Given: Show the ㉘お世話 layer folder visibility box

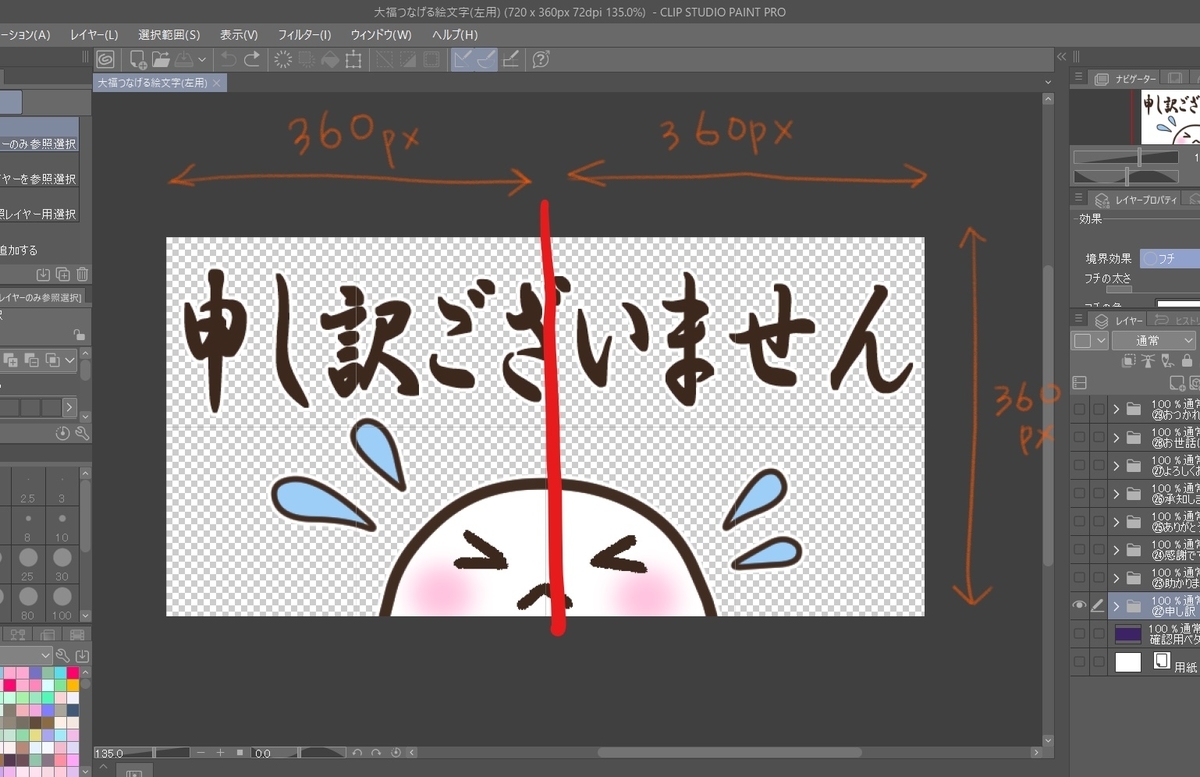Looking at the screenshot, I should pyautogui.click(x=1079, y=437).
